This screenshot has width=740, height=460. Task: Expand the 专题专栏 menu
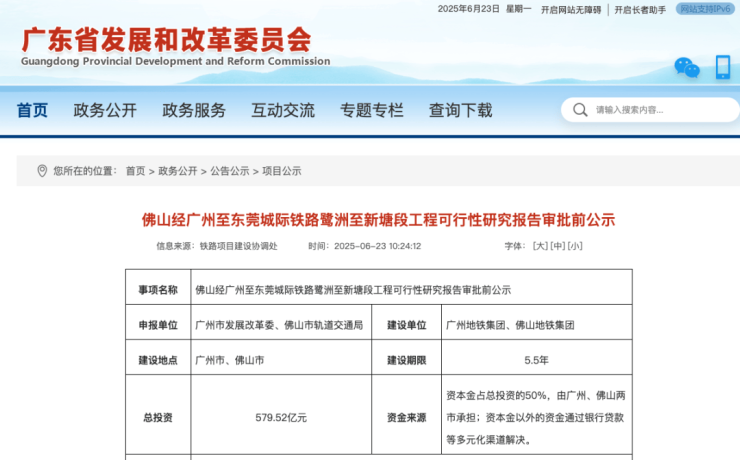(371, 110)
